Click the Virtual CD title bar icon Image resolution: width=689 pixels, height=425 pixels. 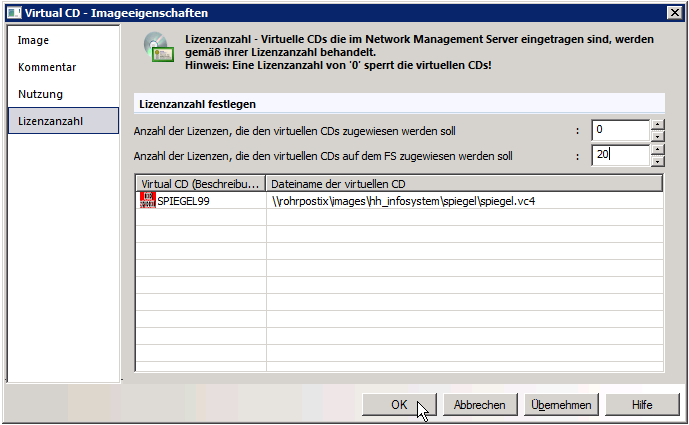(x=14, y=13)
